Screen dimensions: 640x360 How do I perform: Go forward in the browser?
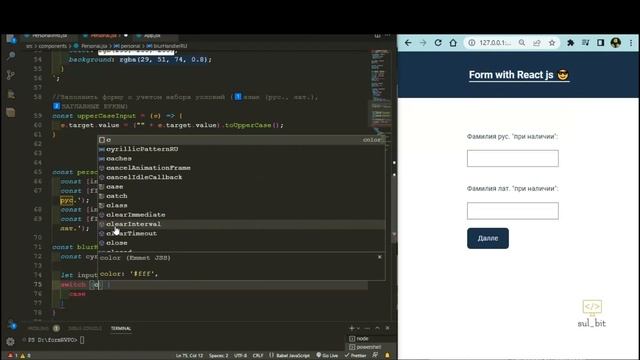423,42
